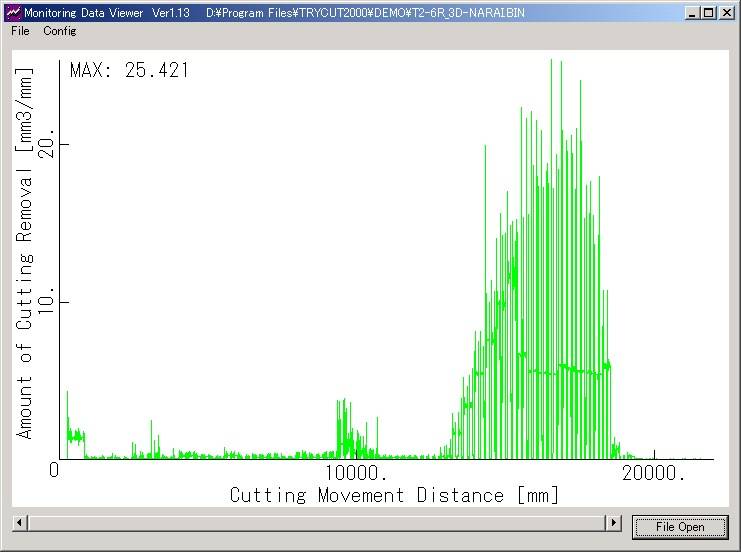Select the 10000. label on the distance axis

pyautogui.click(x=356, y=471)
